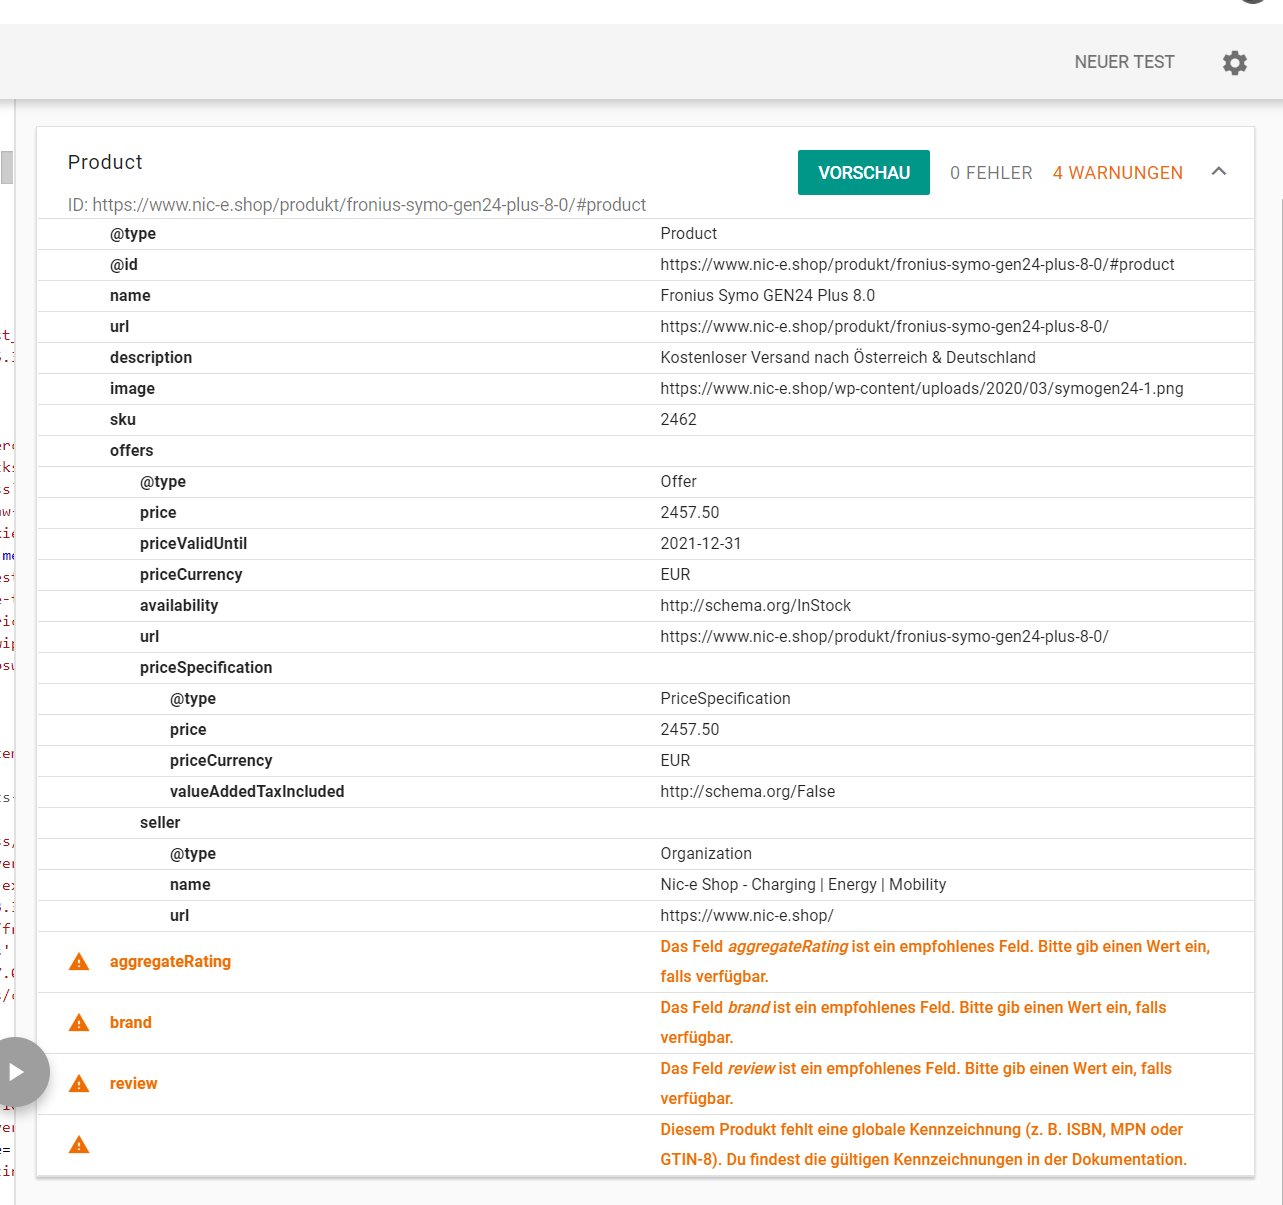This screenshot has width=1283, height=1205.
Task: Click the missing global identifier warning icon
Action: [x=79, y=1145]
